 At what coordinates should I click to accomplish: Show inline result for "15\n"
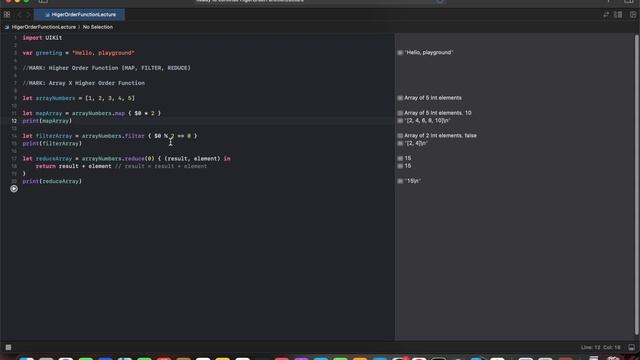coord(400,181)
